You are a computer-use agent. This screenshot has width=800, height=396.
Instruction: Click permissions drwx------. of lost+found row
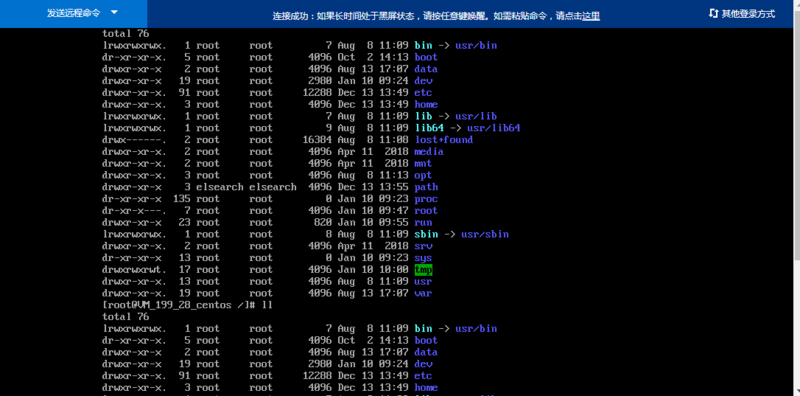134,140
